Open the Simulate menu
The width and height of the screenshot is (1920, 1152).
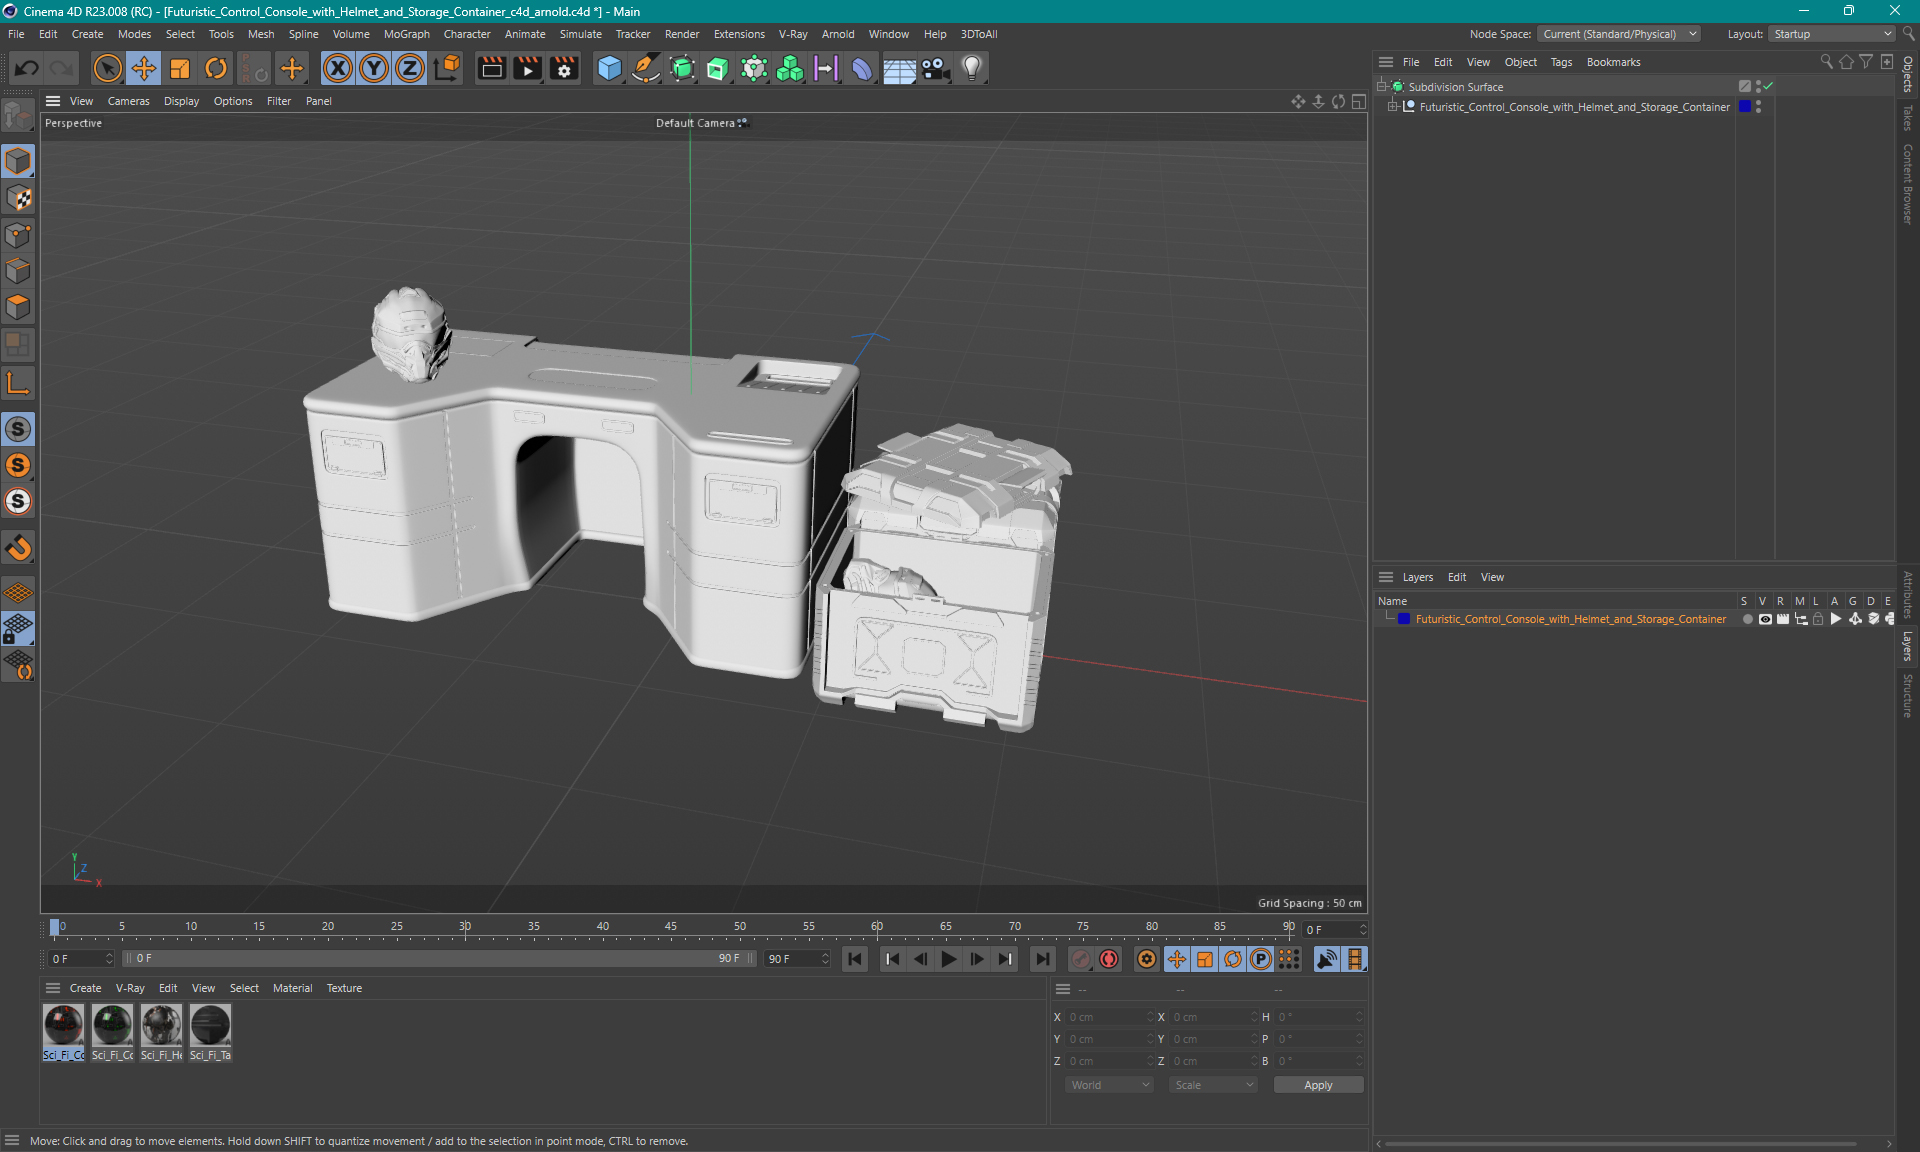pyautogui.click(x=580, y=34)
